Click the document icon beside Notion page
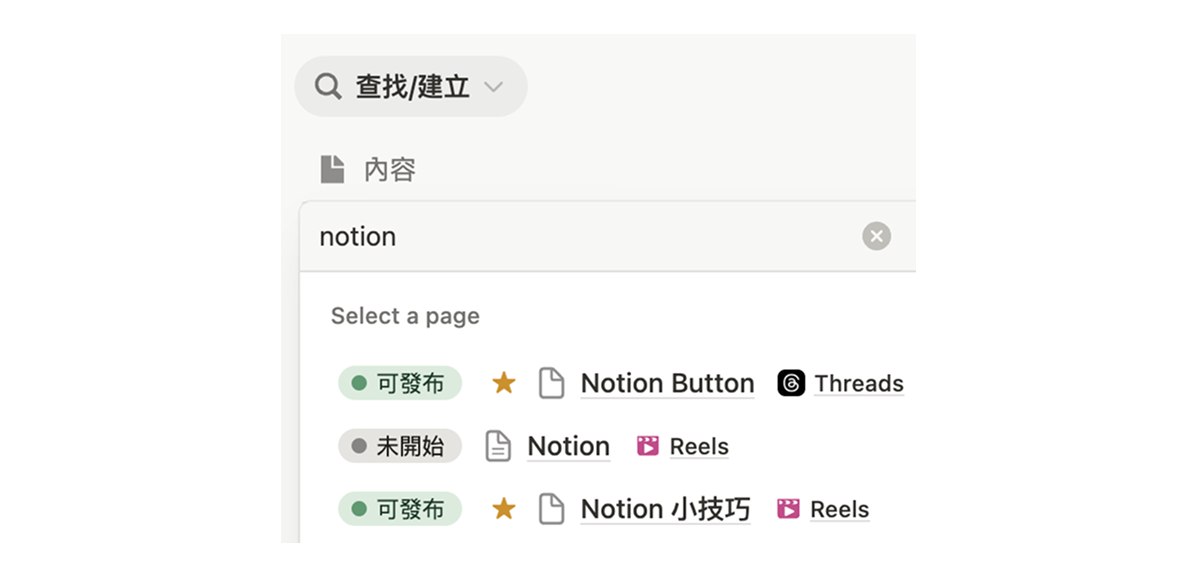This screenshot has width=1200, height=577. coord(498,446)
